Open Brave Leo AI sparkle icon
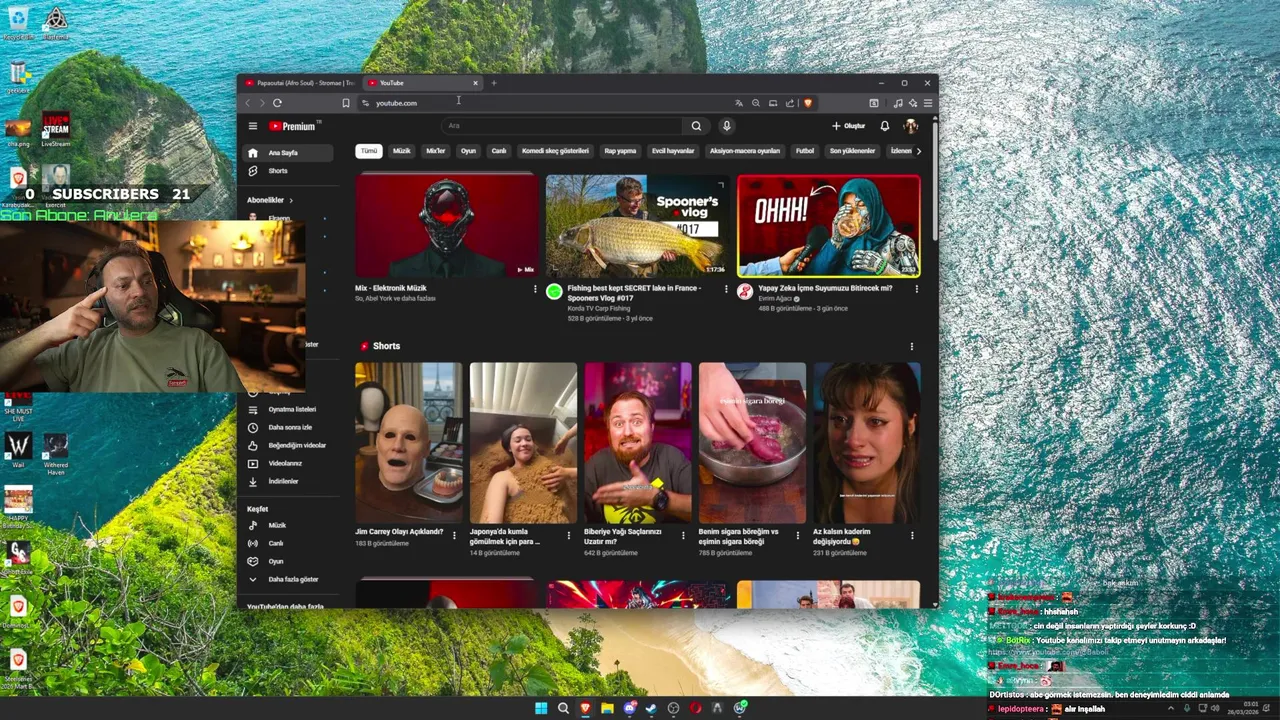Screen dimensions: 1280x720 [913, 103]
